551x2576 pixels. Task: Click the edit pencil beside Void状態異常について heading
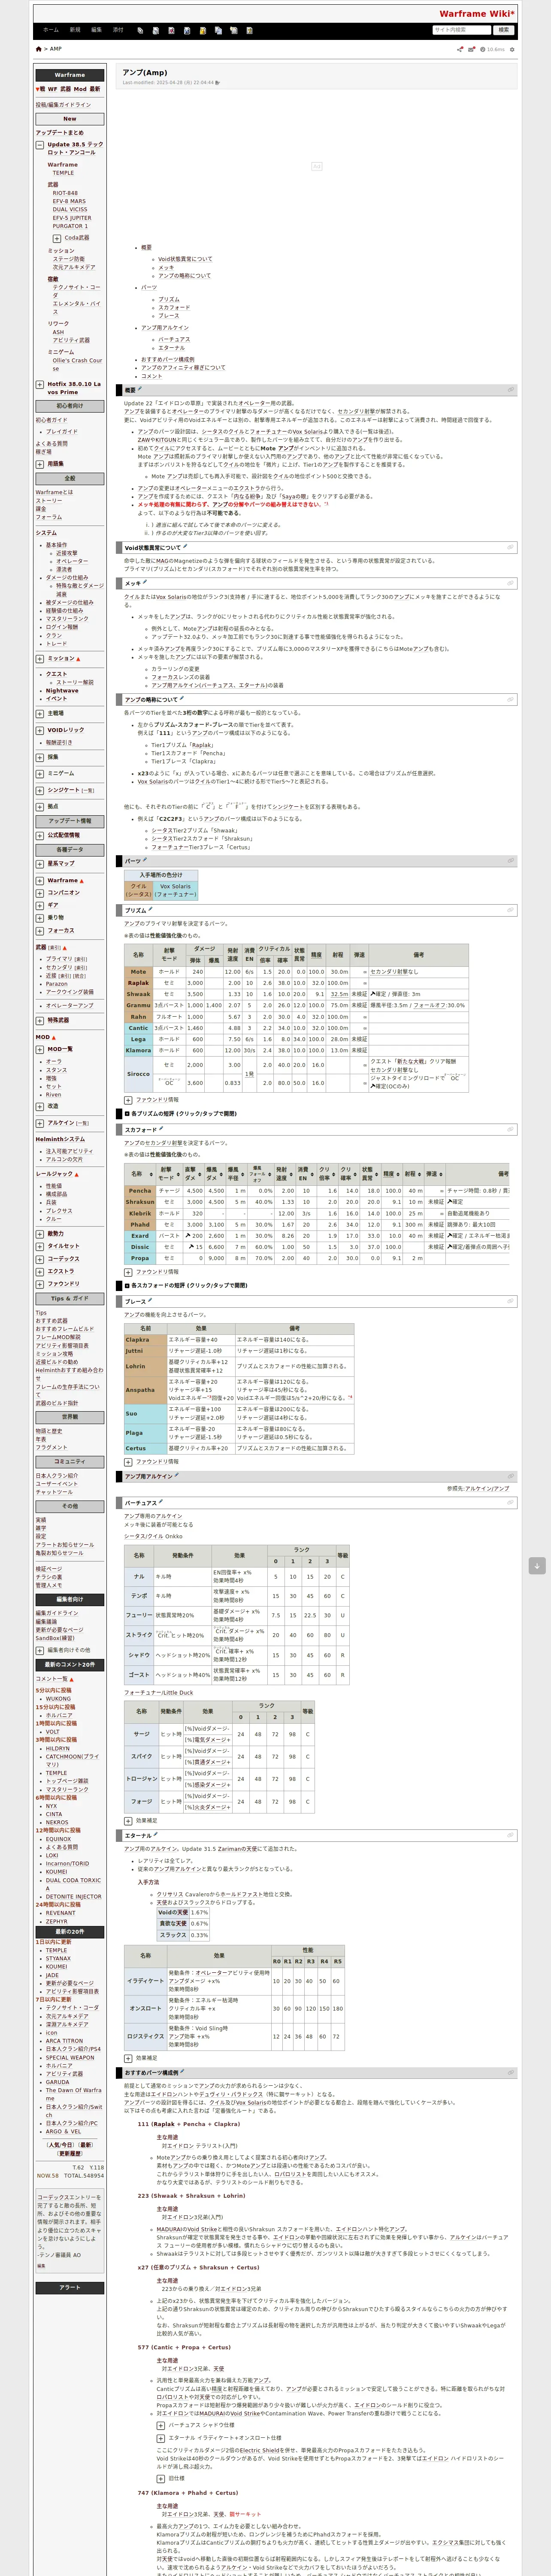click(x=186, y=546)
